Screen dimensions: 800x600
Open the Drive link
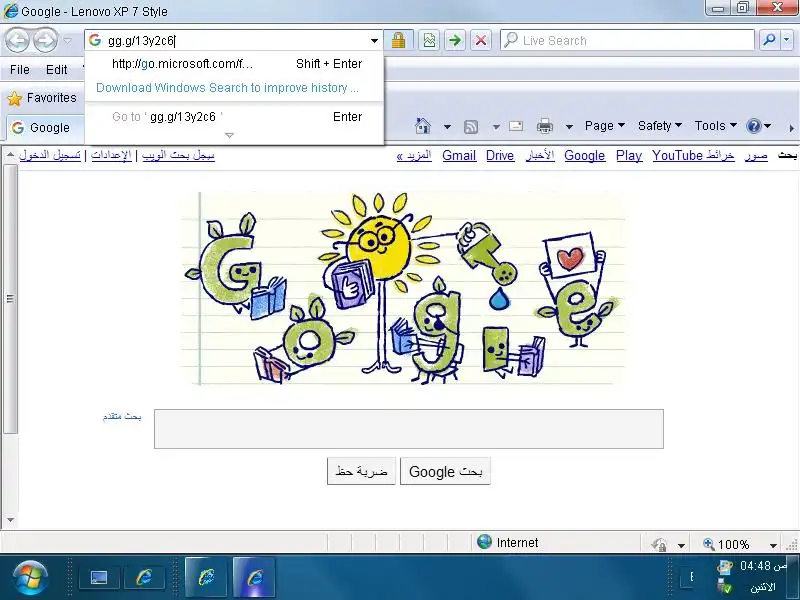[500, 156]
